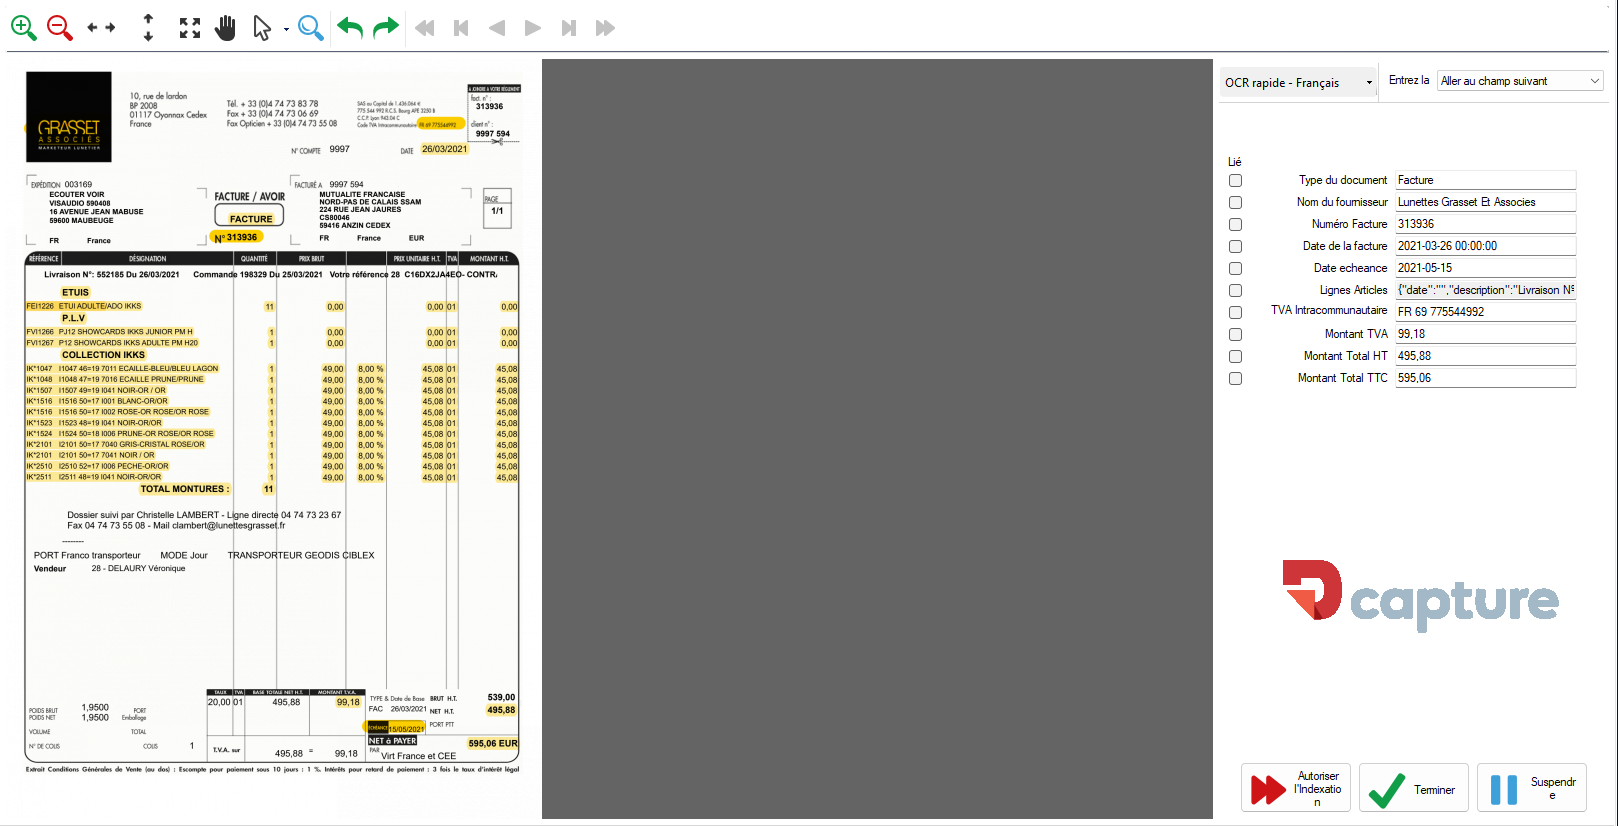Image resolution: width=1618 pixels, height=826 pixels.
Task: Click the Suspendre button
Action: 1532,788
